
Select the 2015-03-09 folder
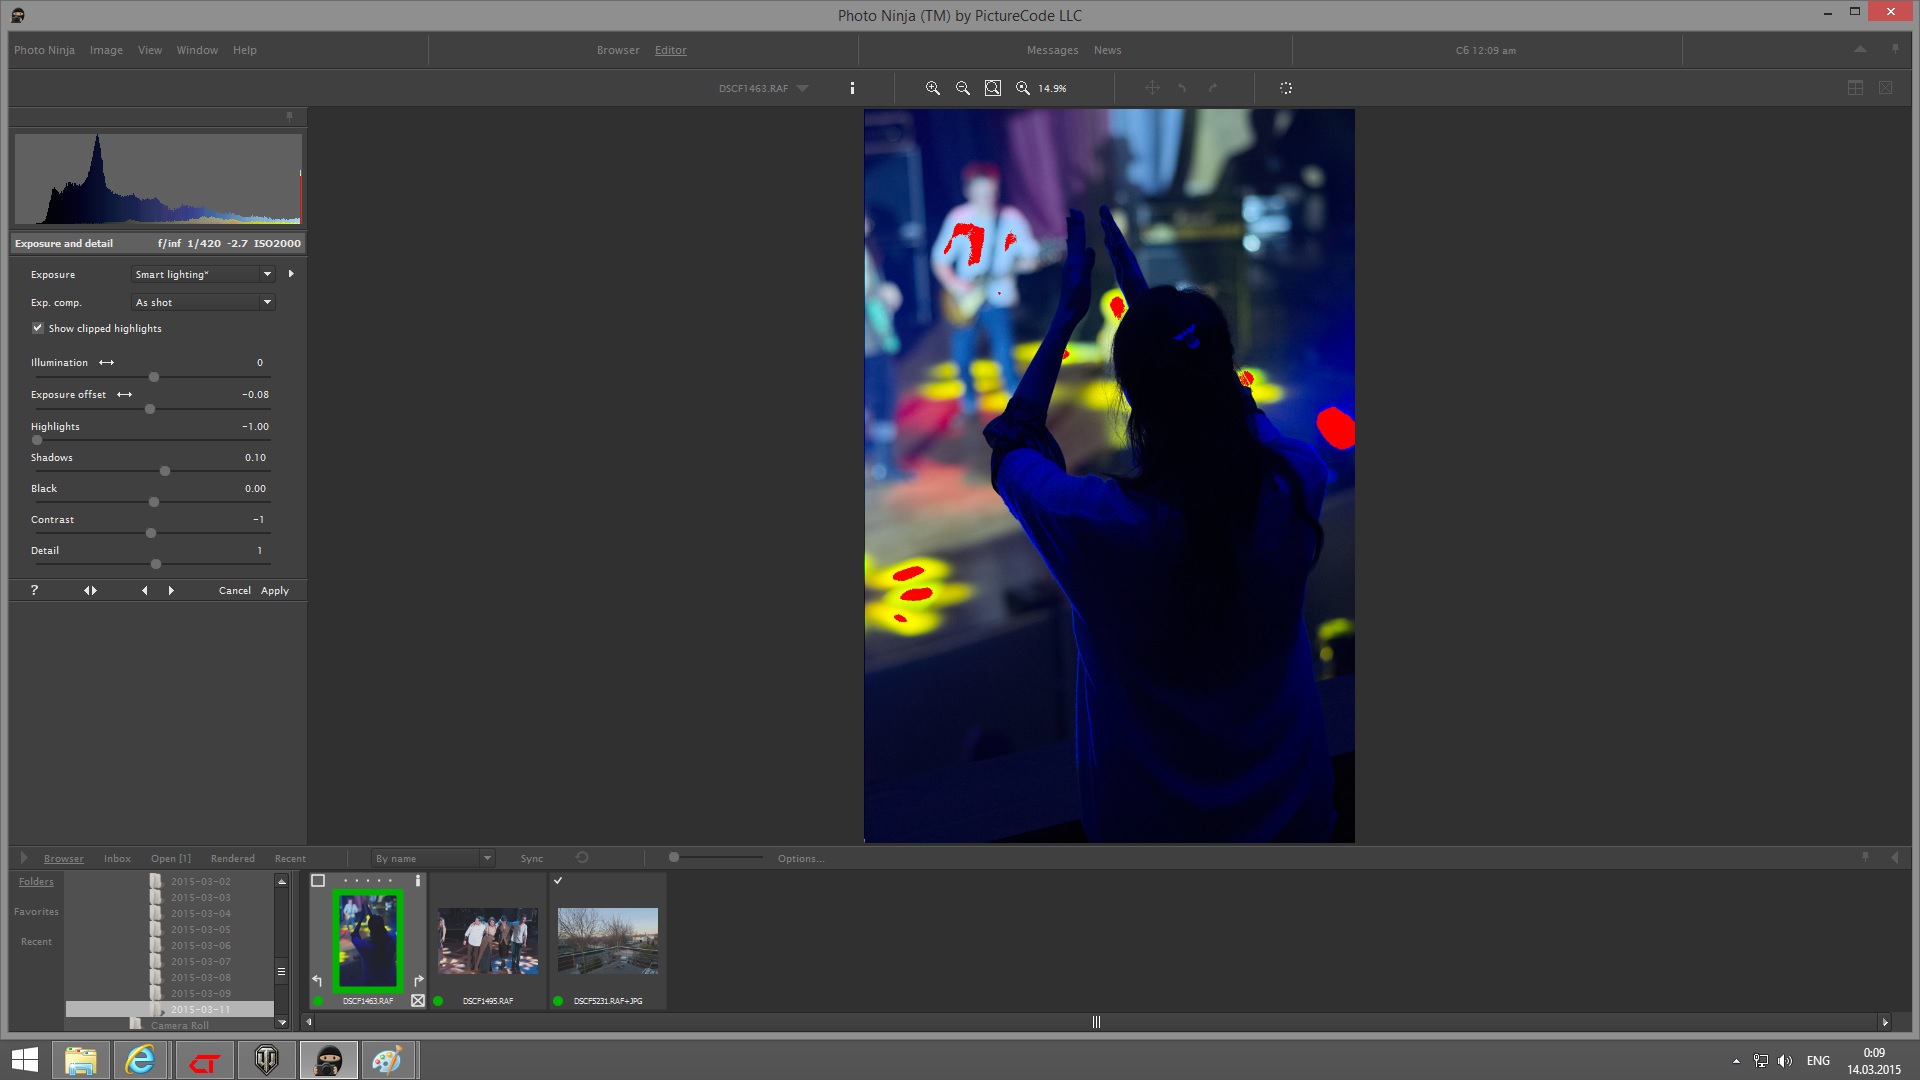[200, 993]
